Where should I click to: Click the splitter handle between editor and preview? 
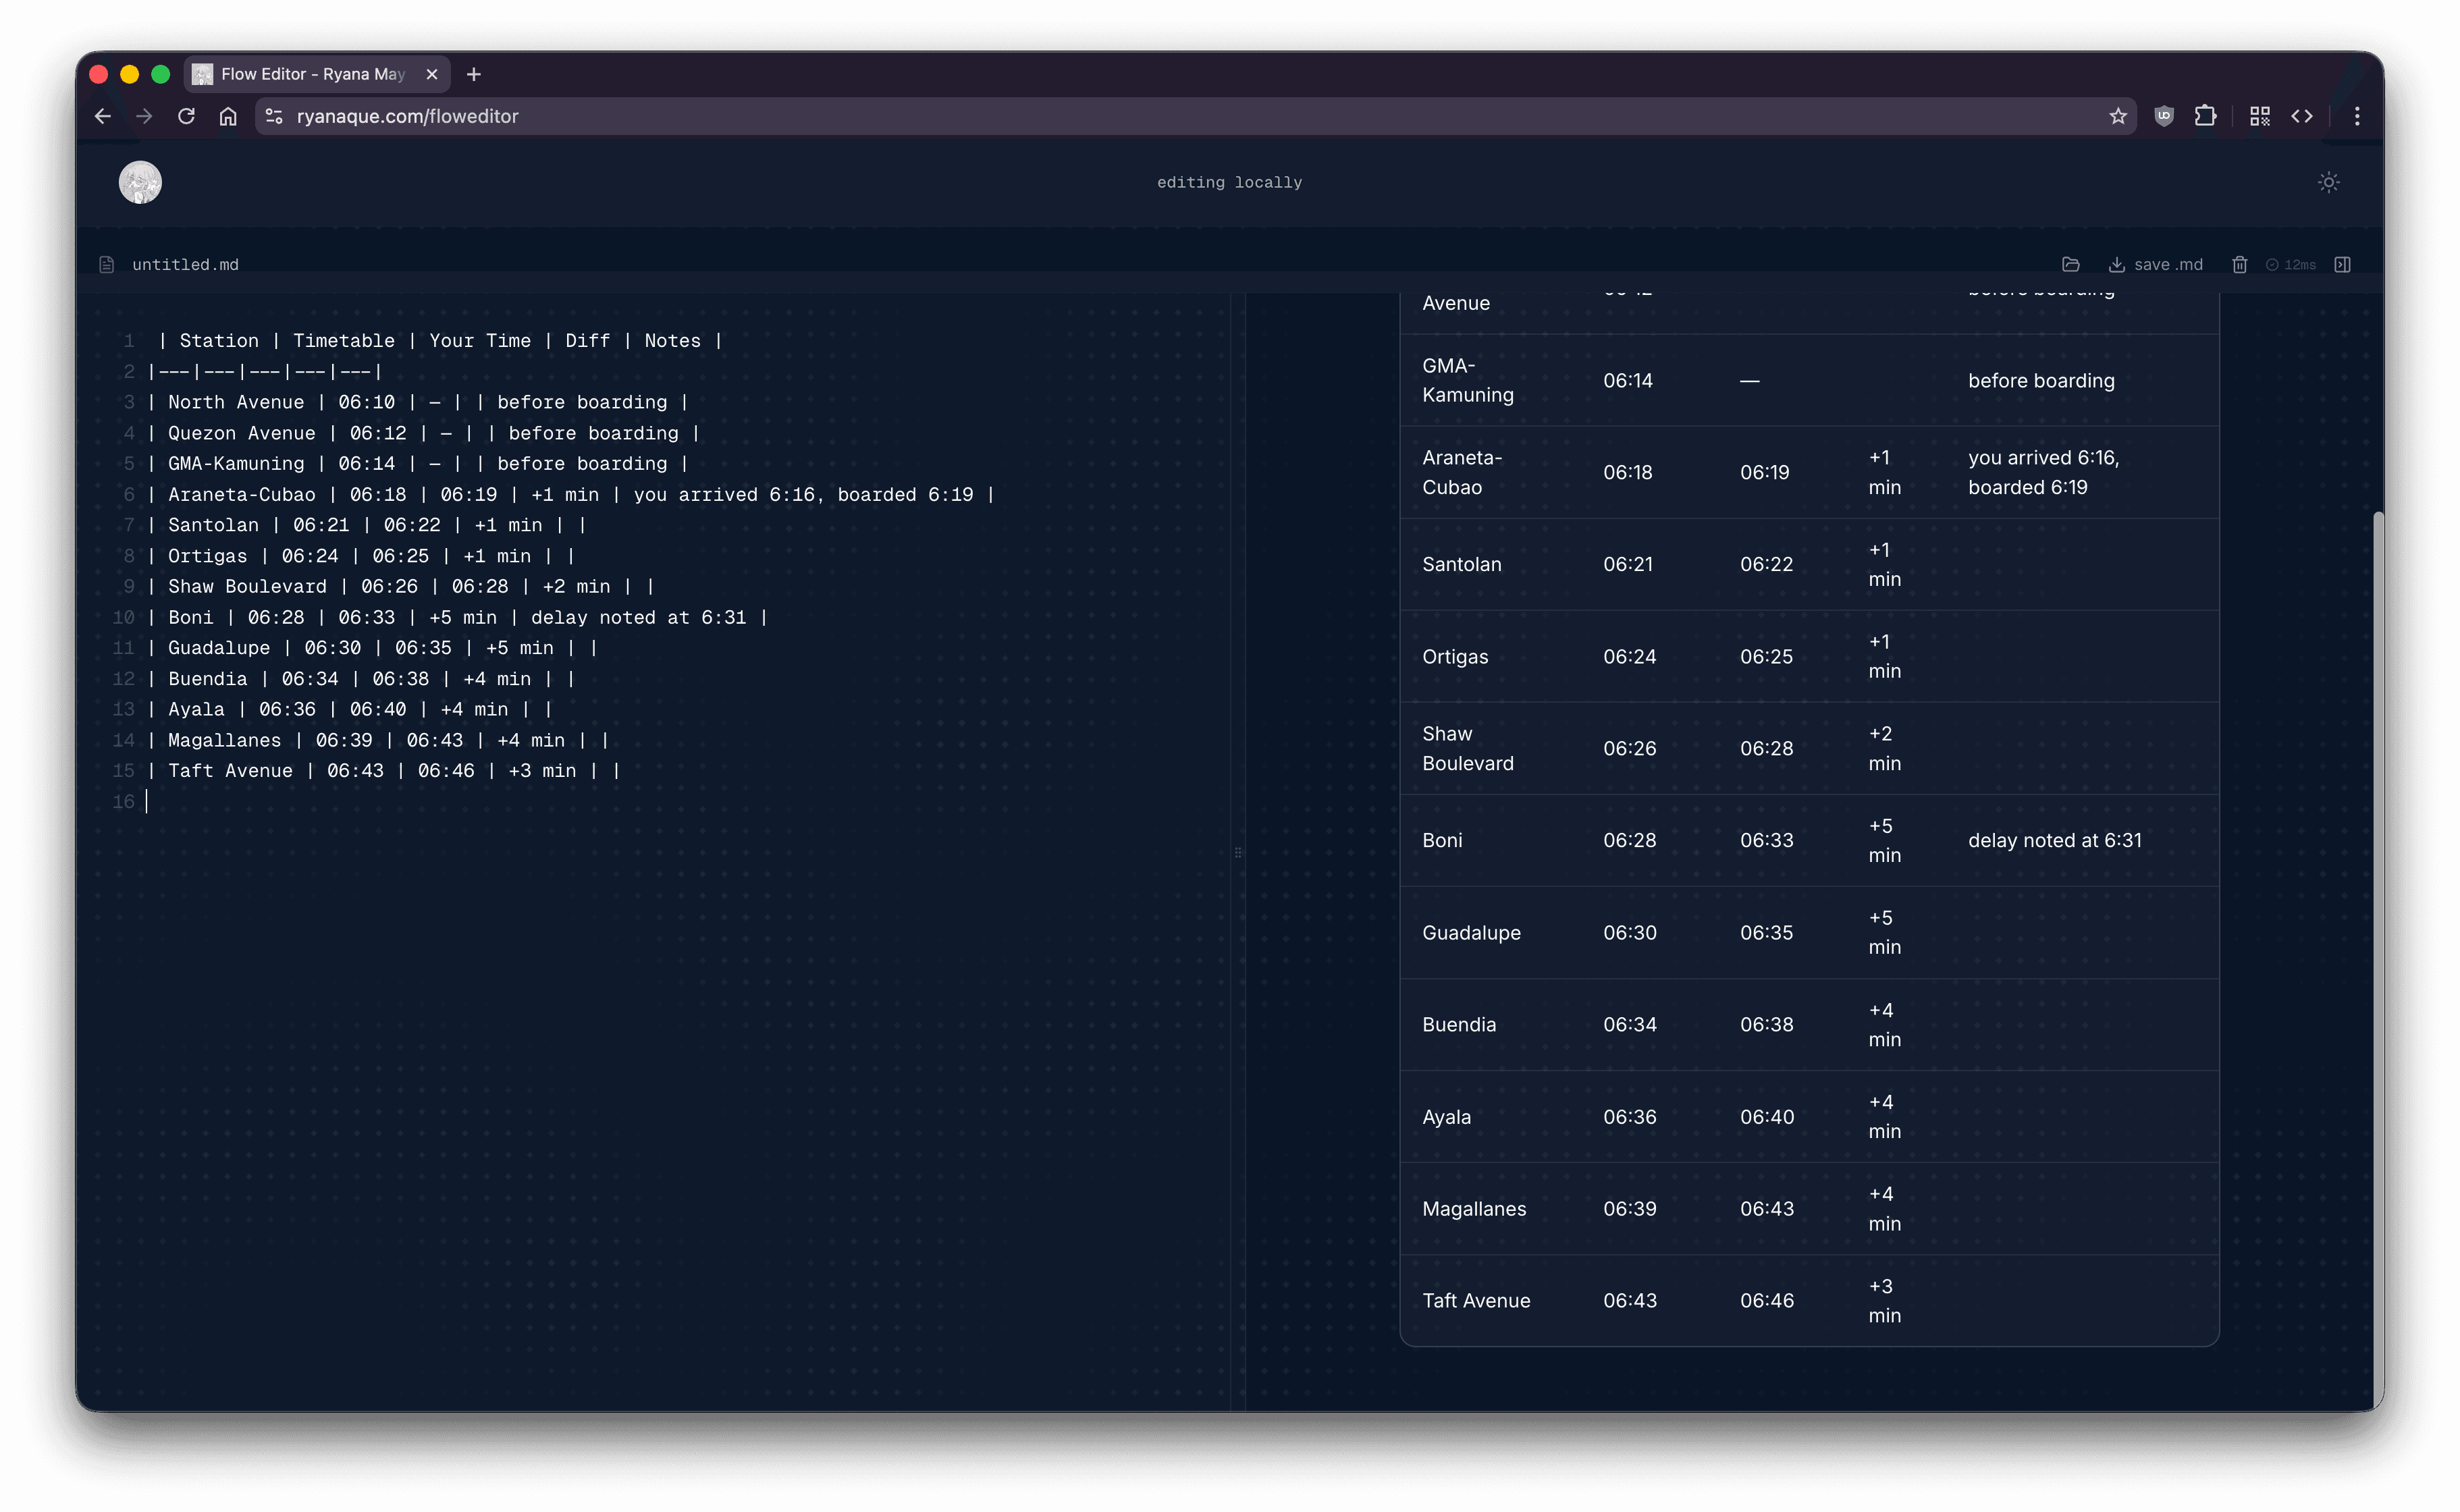tap(1237, 853)
